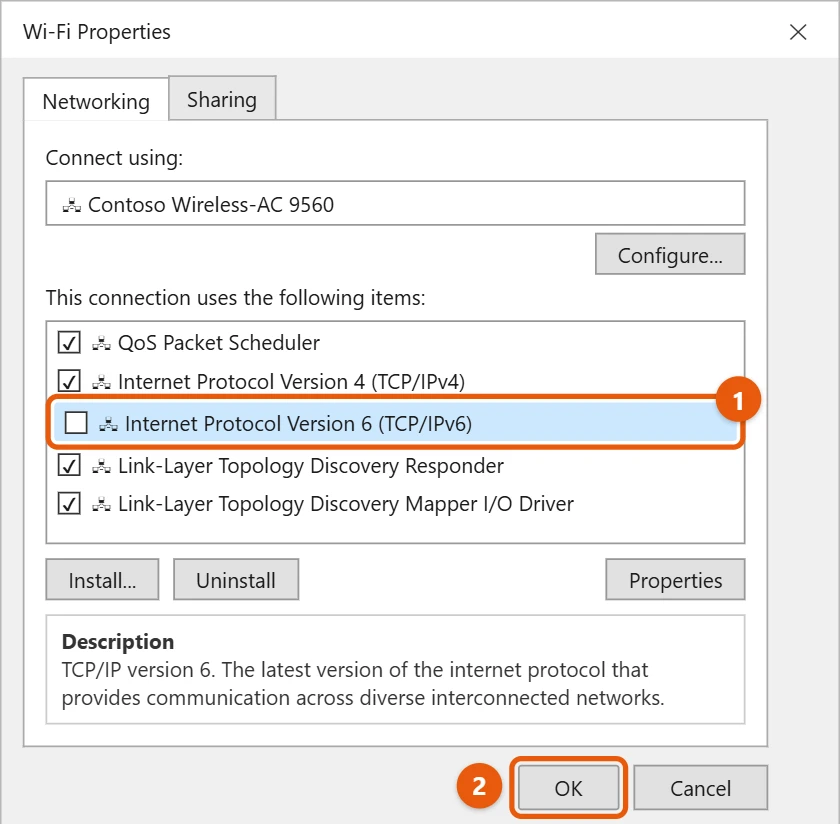
Task: Open the Sharing tab
Action: 222,99
